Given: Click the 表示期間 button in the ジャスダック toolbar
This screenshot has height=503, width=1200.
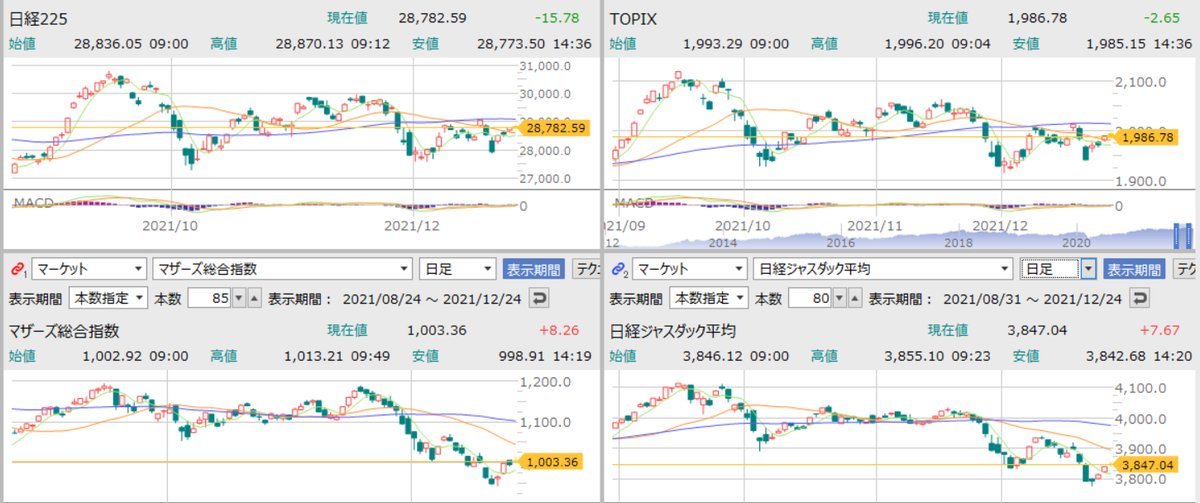Looking at the screenshot, I should click(x=1134, y=269).
